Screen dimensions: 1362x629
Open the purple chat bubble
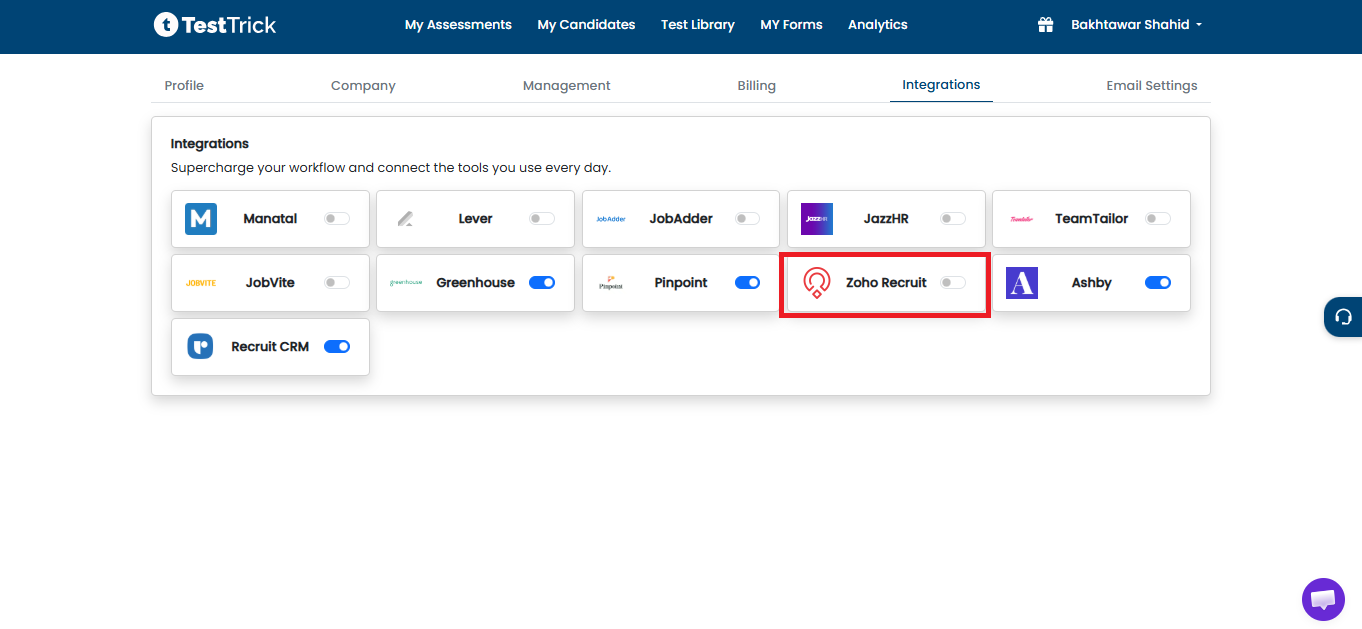1323,599
